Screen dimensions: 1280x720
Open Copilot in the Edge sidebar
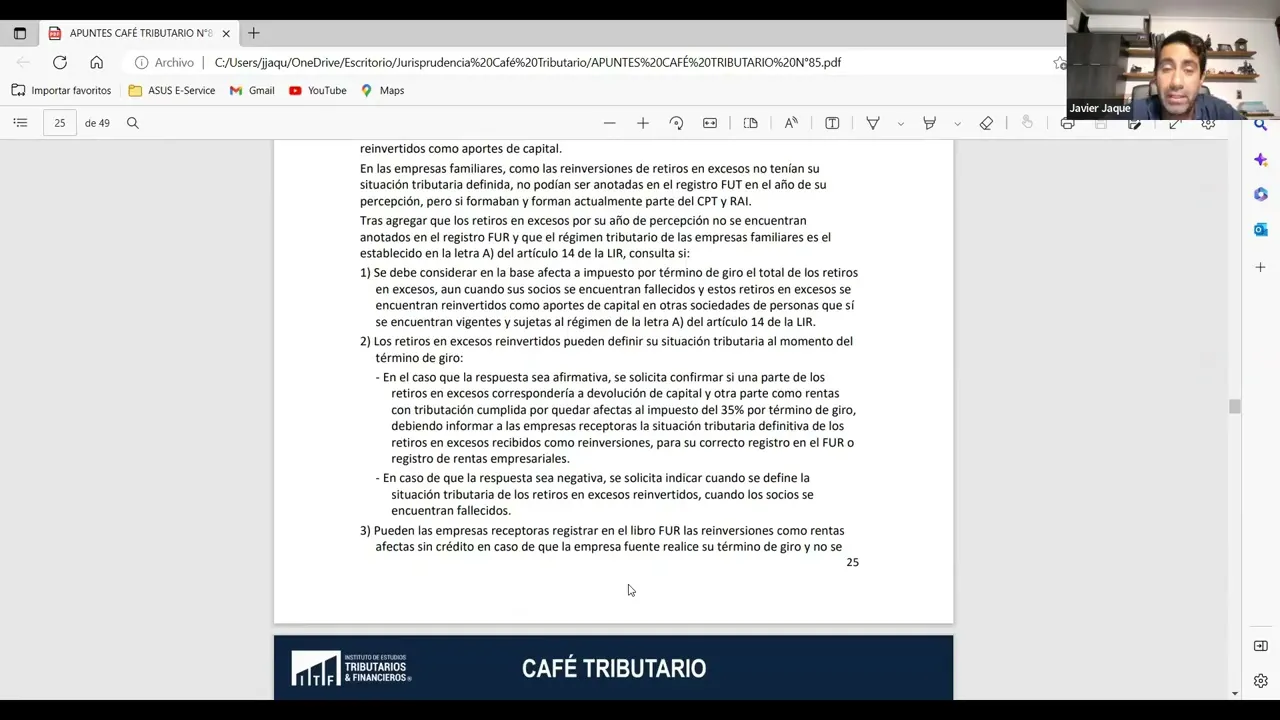(x=1260, y=160)
